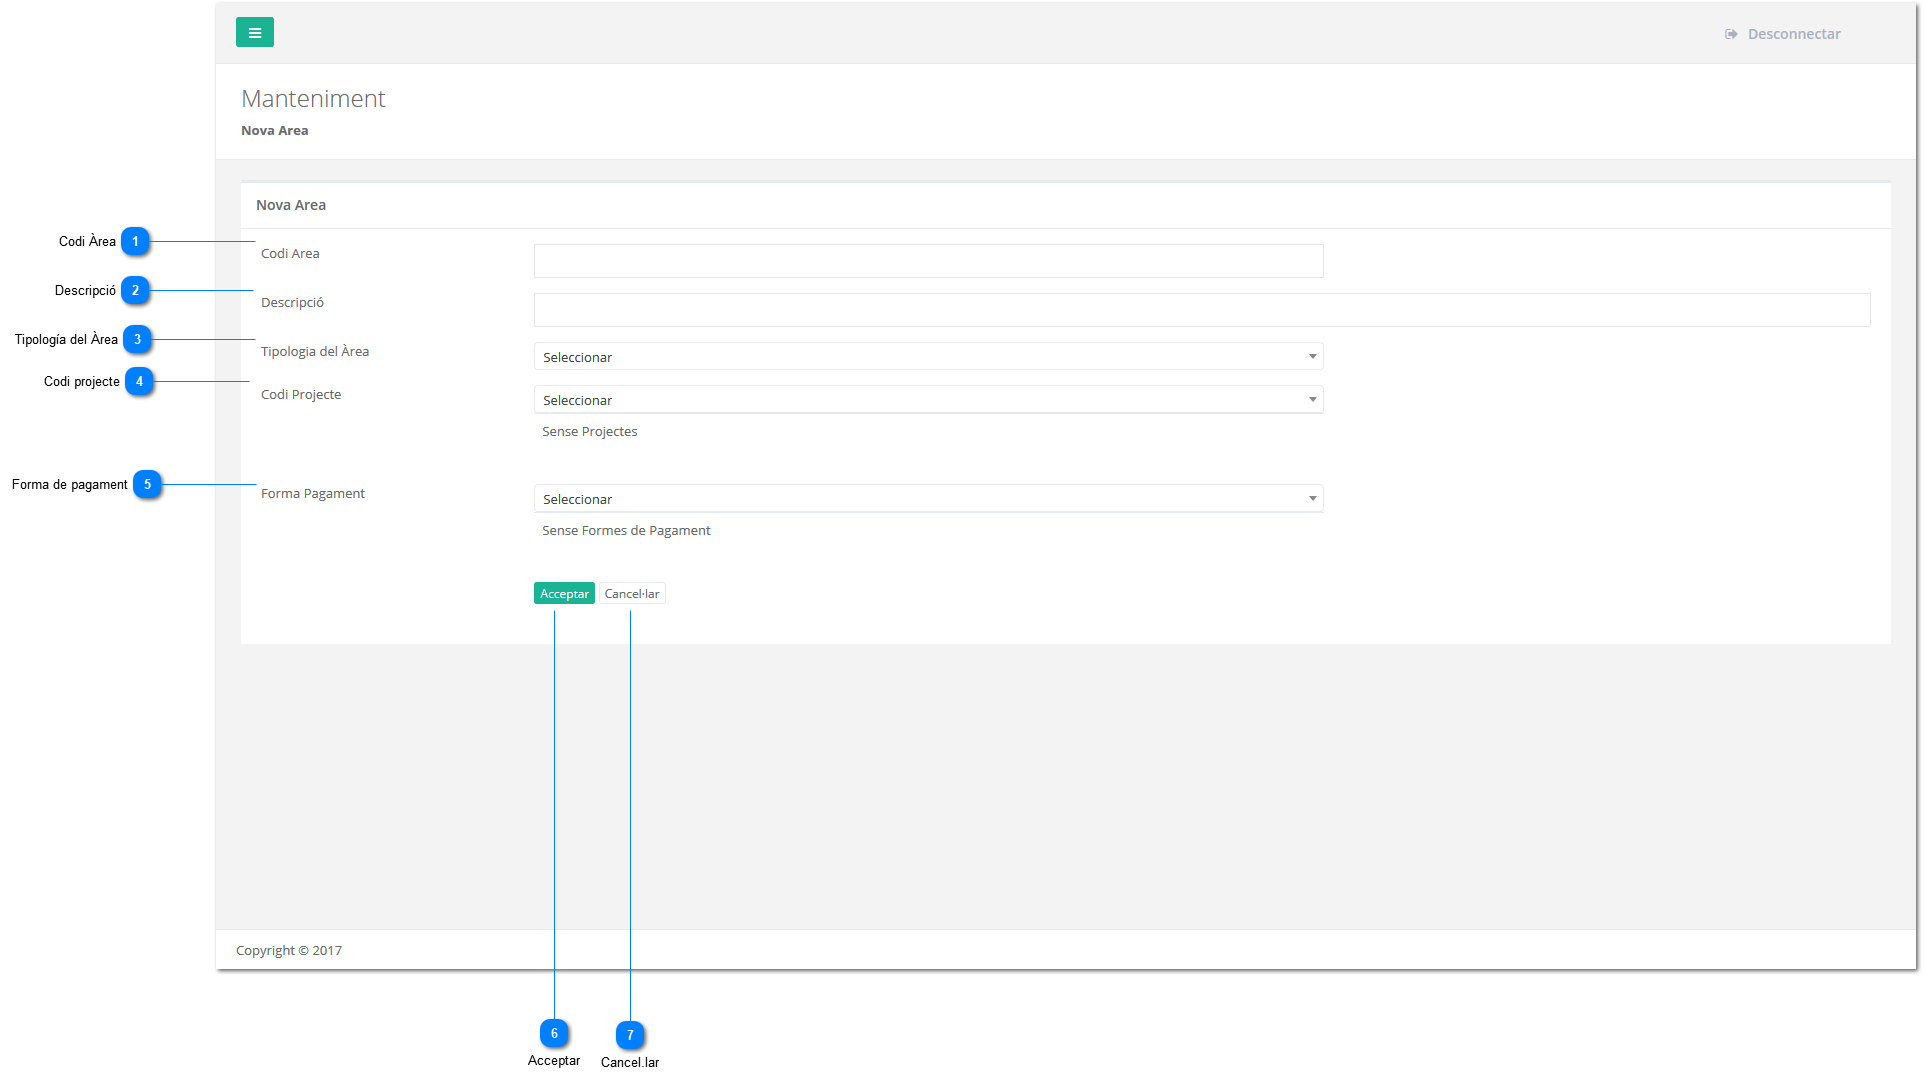This screenshot has width=1924, height=1086.
Task: Click numbered callout badge 3
Action: pyautogui.click(x=137, y=339)
